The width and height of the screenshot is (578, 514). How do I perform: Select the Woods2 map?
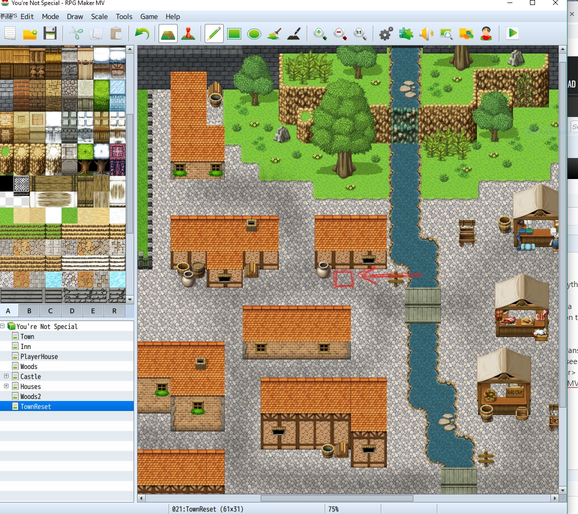click(31, 396)
